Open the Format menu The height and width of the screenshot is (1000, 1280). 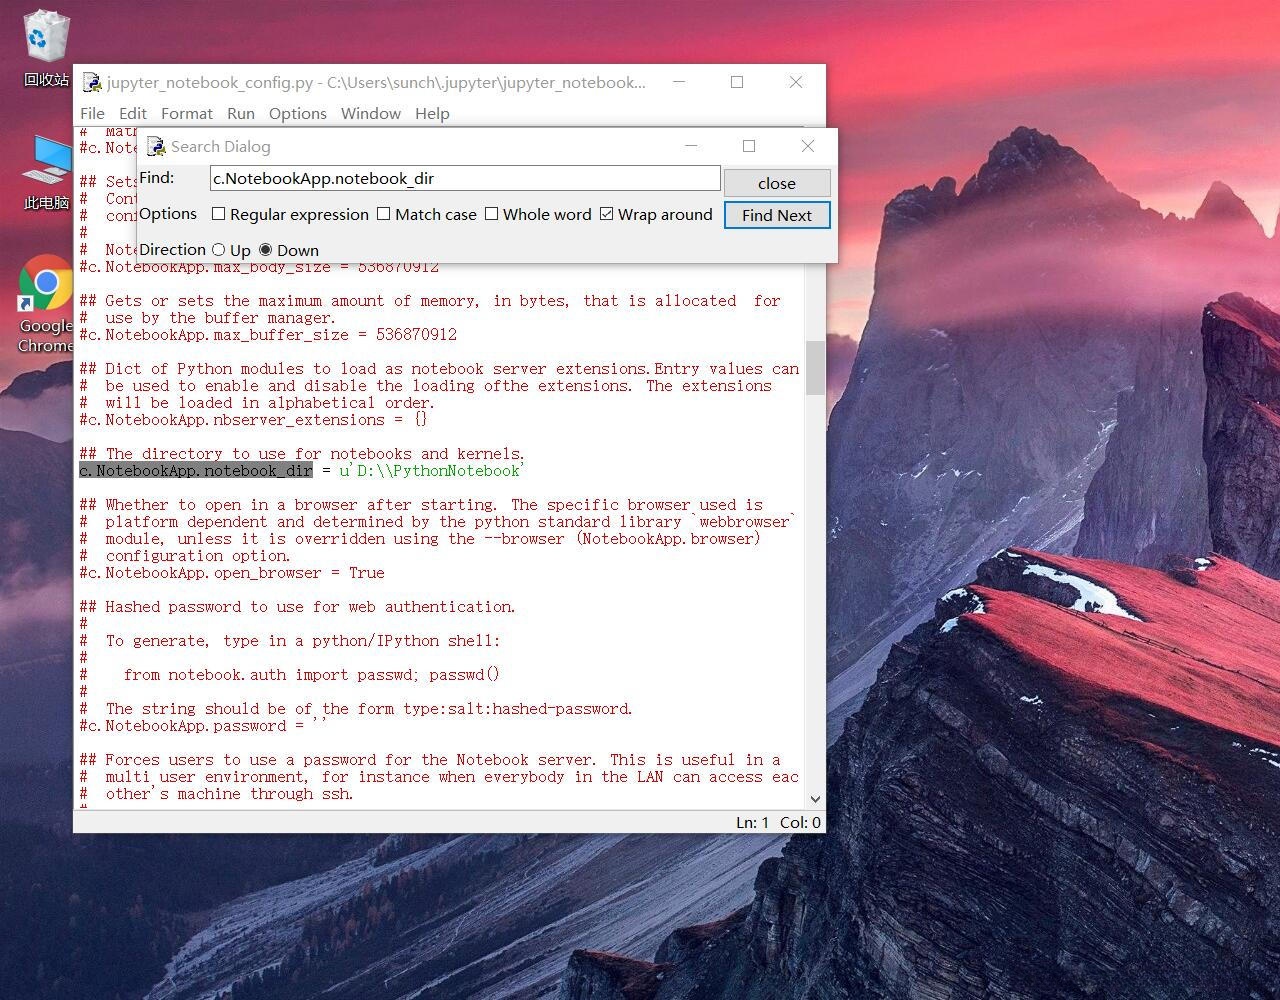[x=187, y=114]
